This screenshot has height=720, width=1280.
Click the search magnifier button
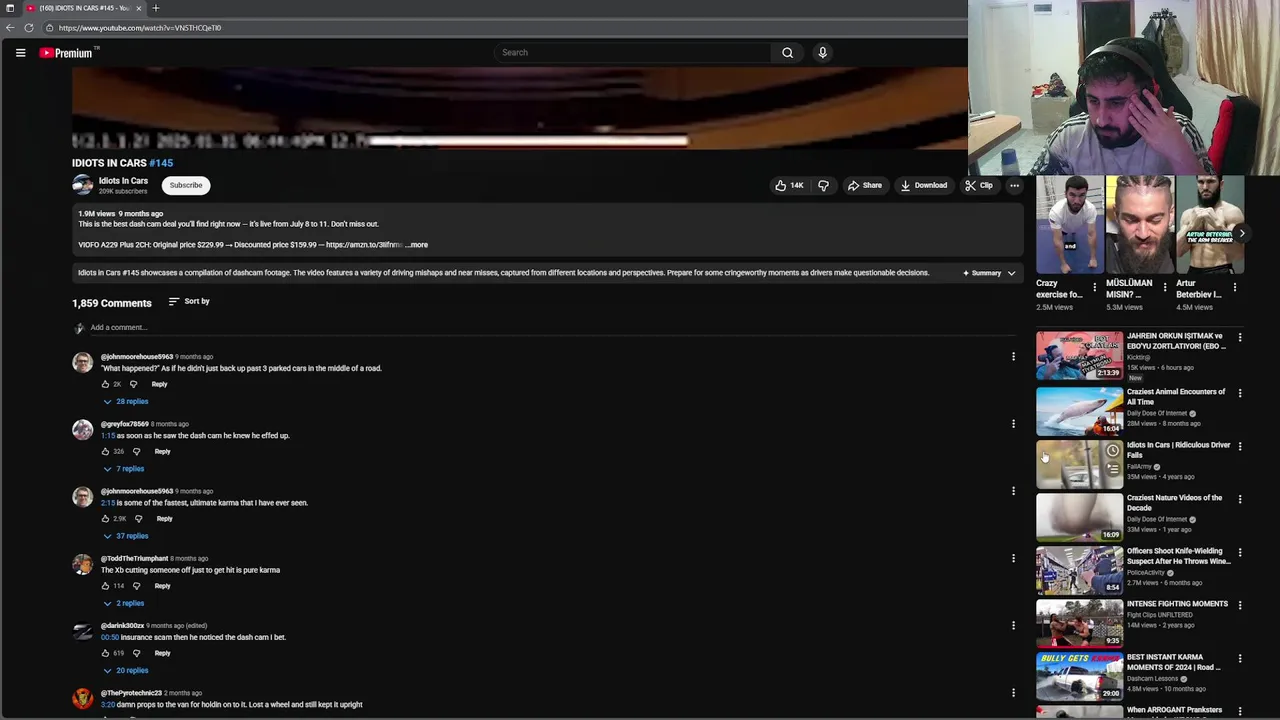(787, 52)
